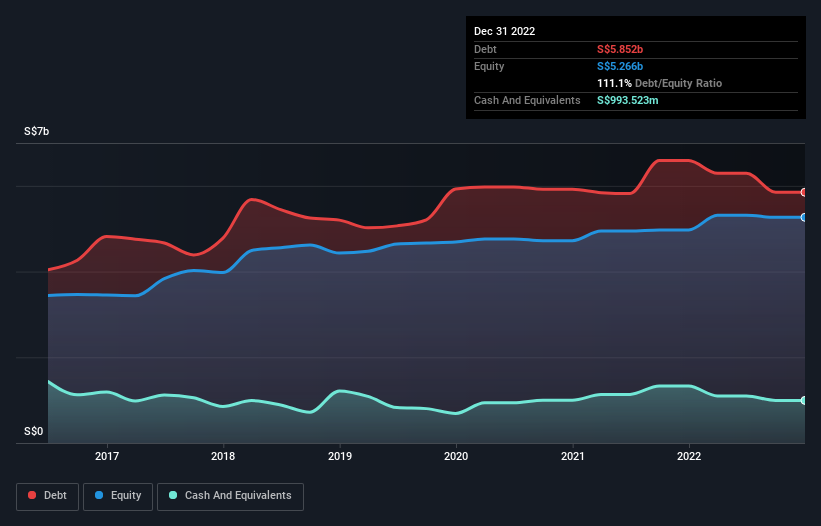
Task: Click the S$0 y-axis label
Action: click(34, 431)
